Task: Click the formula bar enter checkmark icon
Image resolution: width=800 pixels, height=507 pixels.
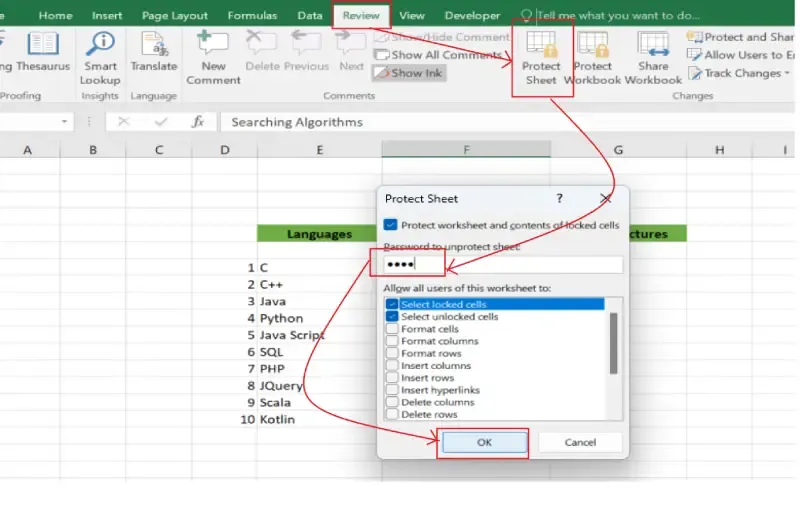Action: [x=161, y=121]
